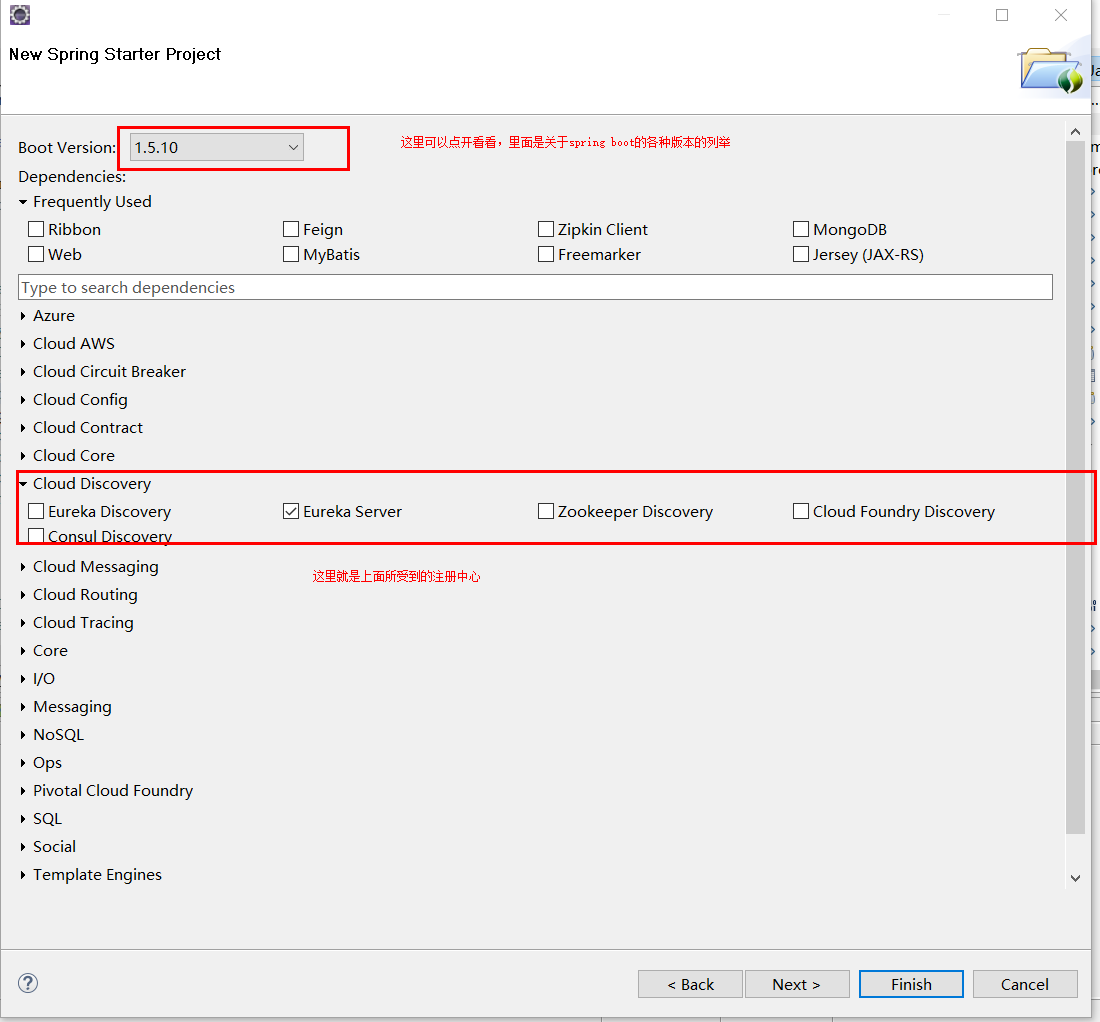The width and height of the screenshot is (1100, 1022).
Task: Check the Ribbon dependency checkbox
Action: (x=36, y=229)
